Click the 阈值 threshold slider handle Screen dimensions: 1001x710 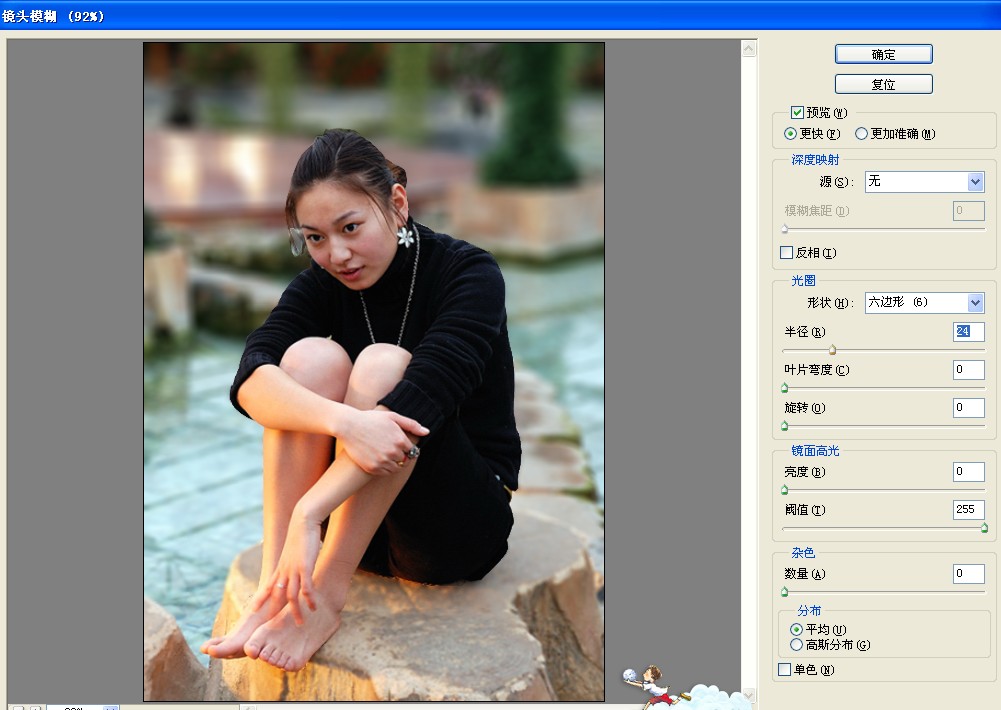pos(984,528)
